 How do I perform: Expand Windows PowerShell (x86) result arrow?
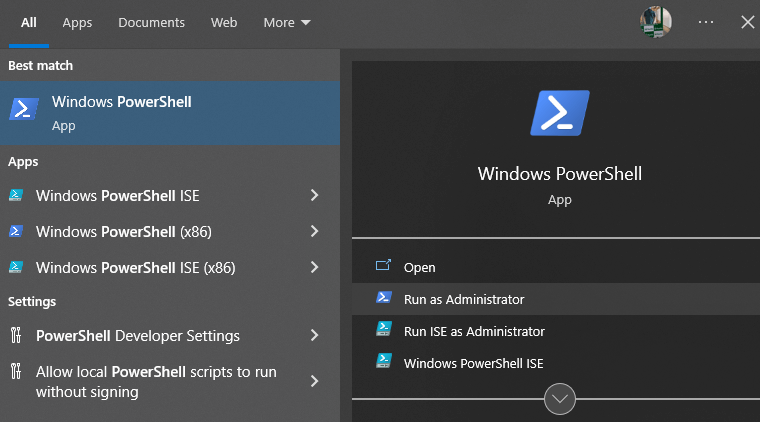coord(315,231)
